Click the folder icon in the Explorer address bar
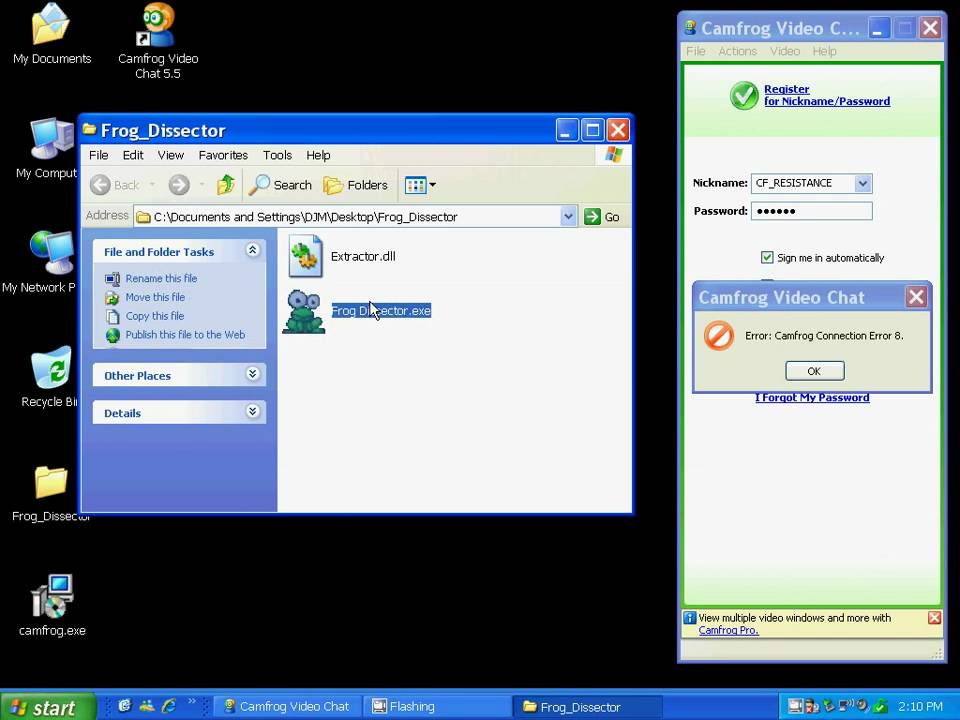 pos(143,217)
